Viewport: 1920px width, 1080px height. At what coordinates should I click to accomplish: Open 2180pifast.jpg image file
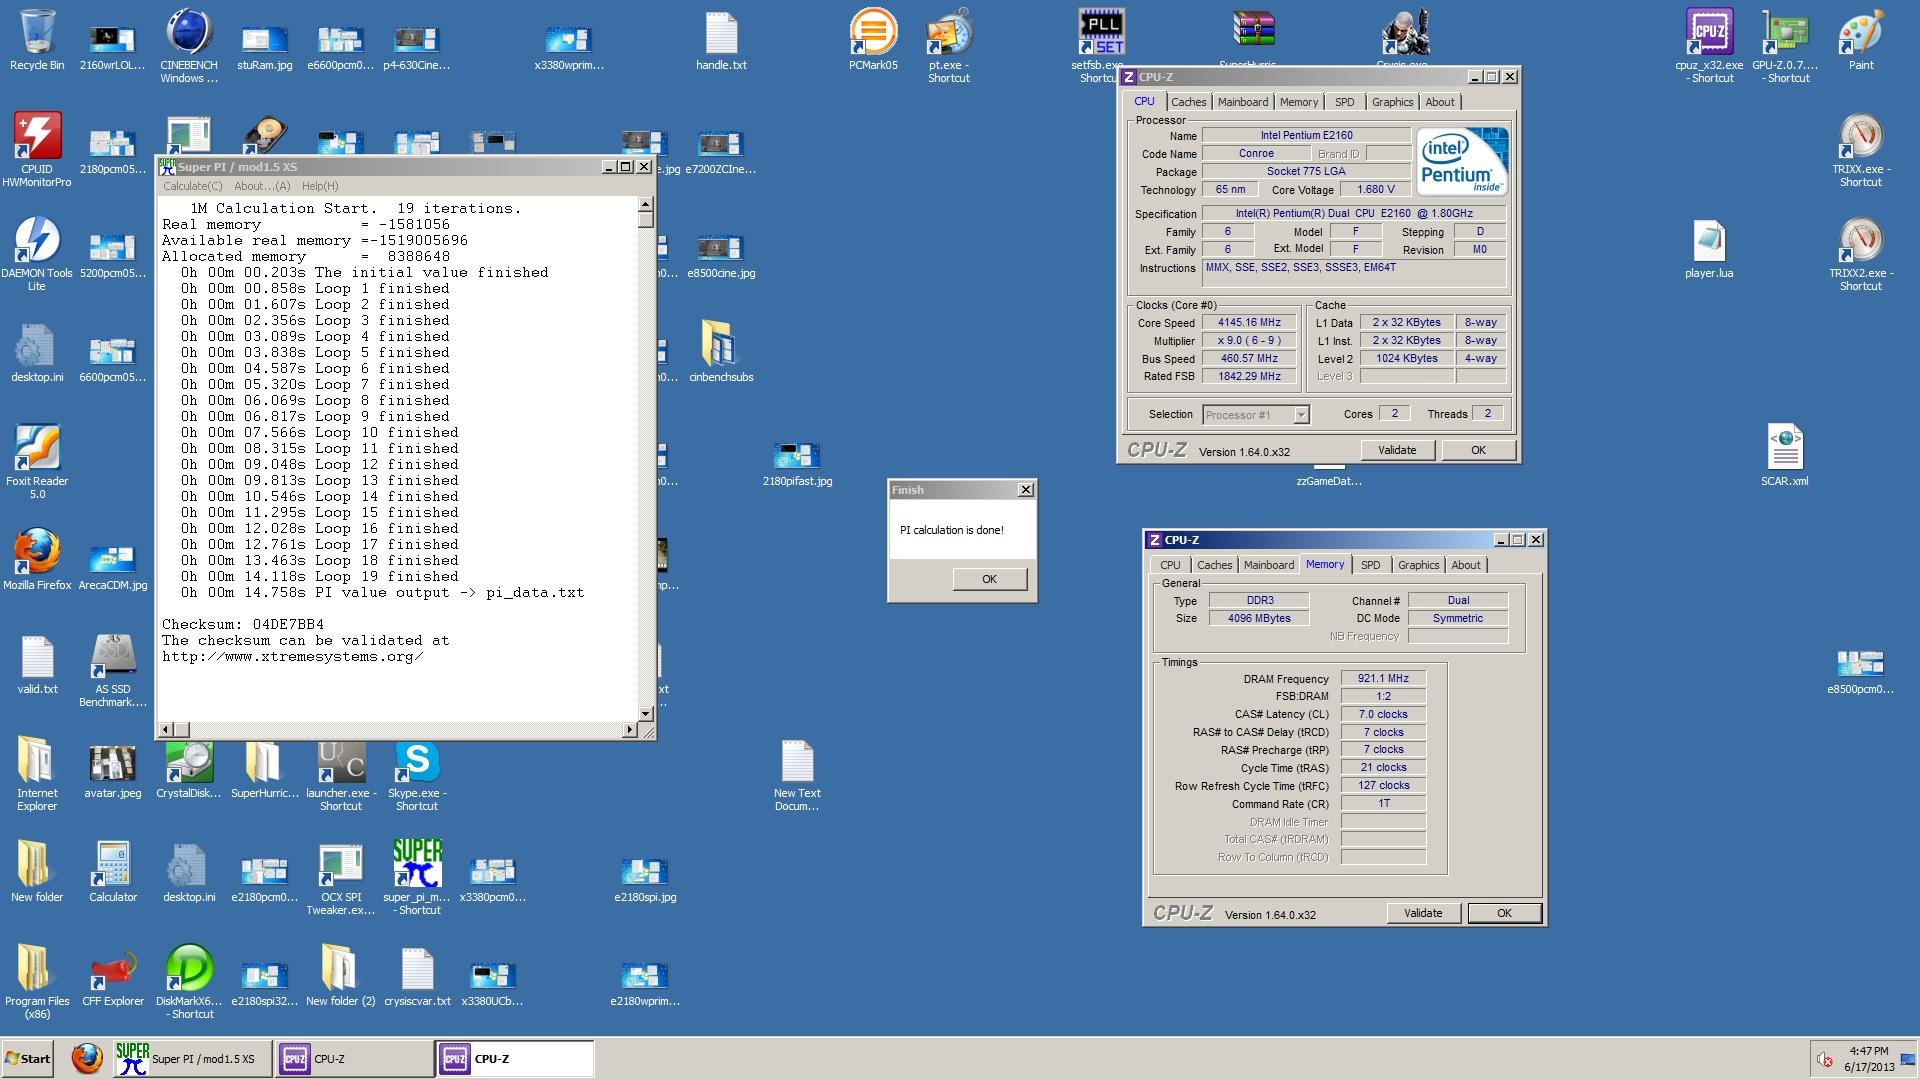pyautogui.click(x=797, y=463)
